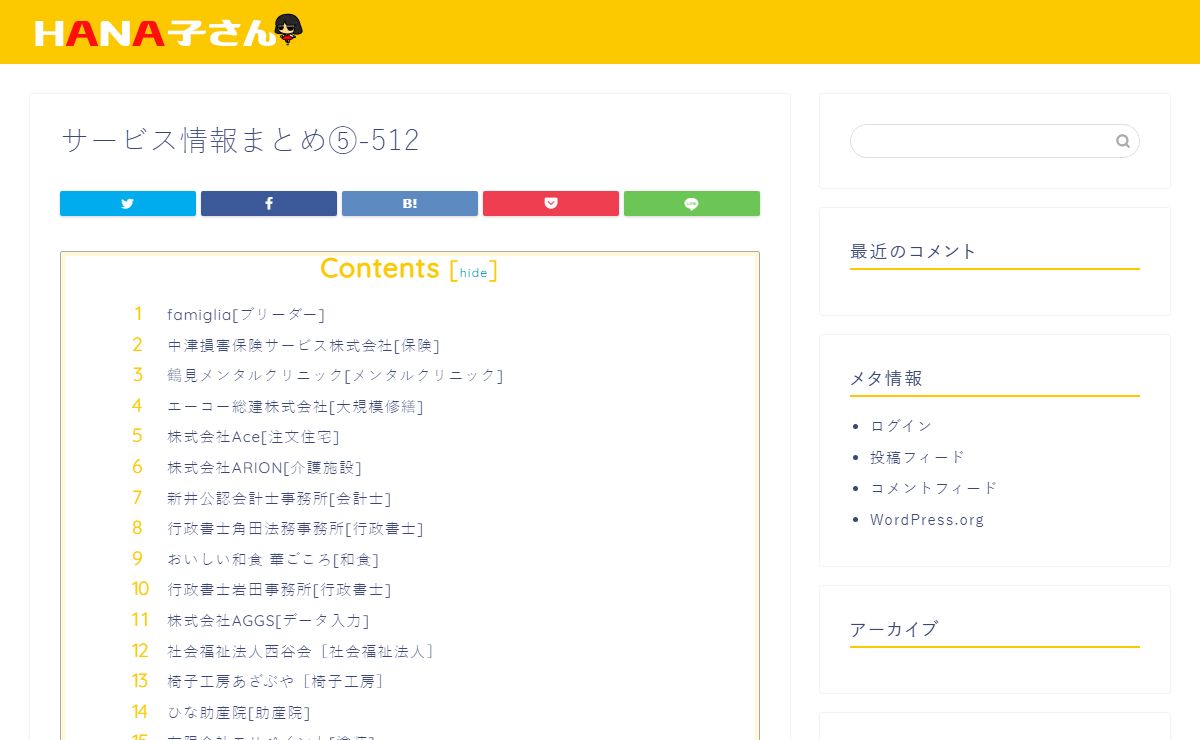Visit the WordPress.org link

pyautogui.click(x=927, y=520)
